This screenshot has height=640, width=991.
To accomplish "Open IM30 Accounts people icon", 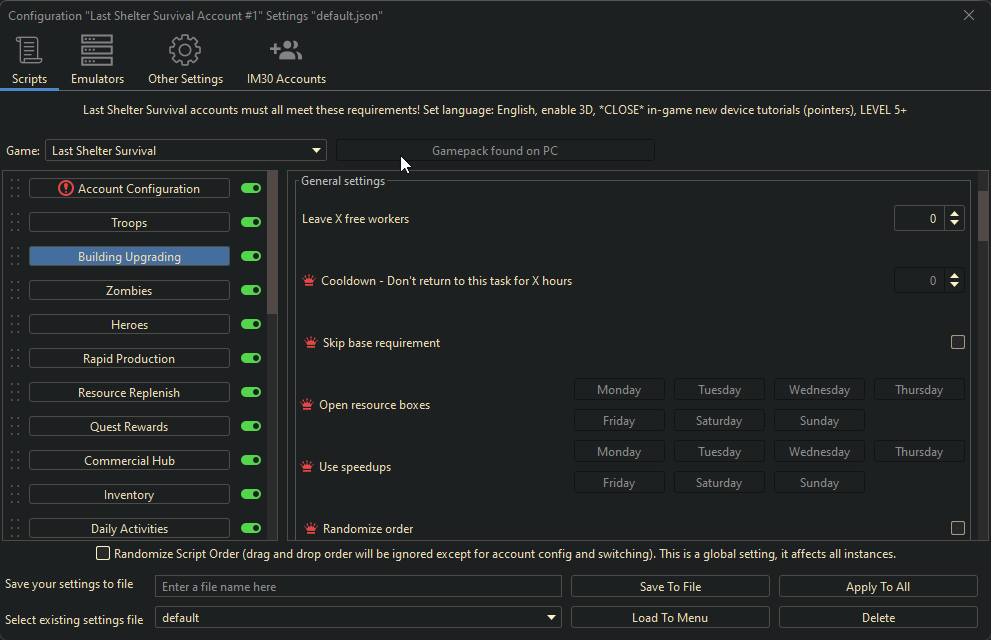I will click(x=286, y=50).
